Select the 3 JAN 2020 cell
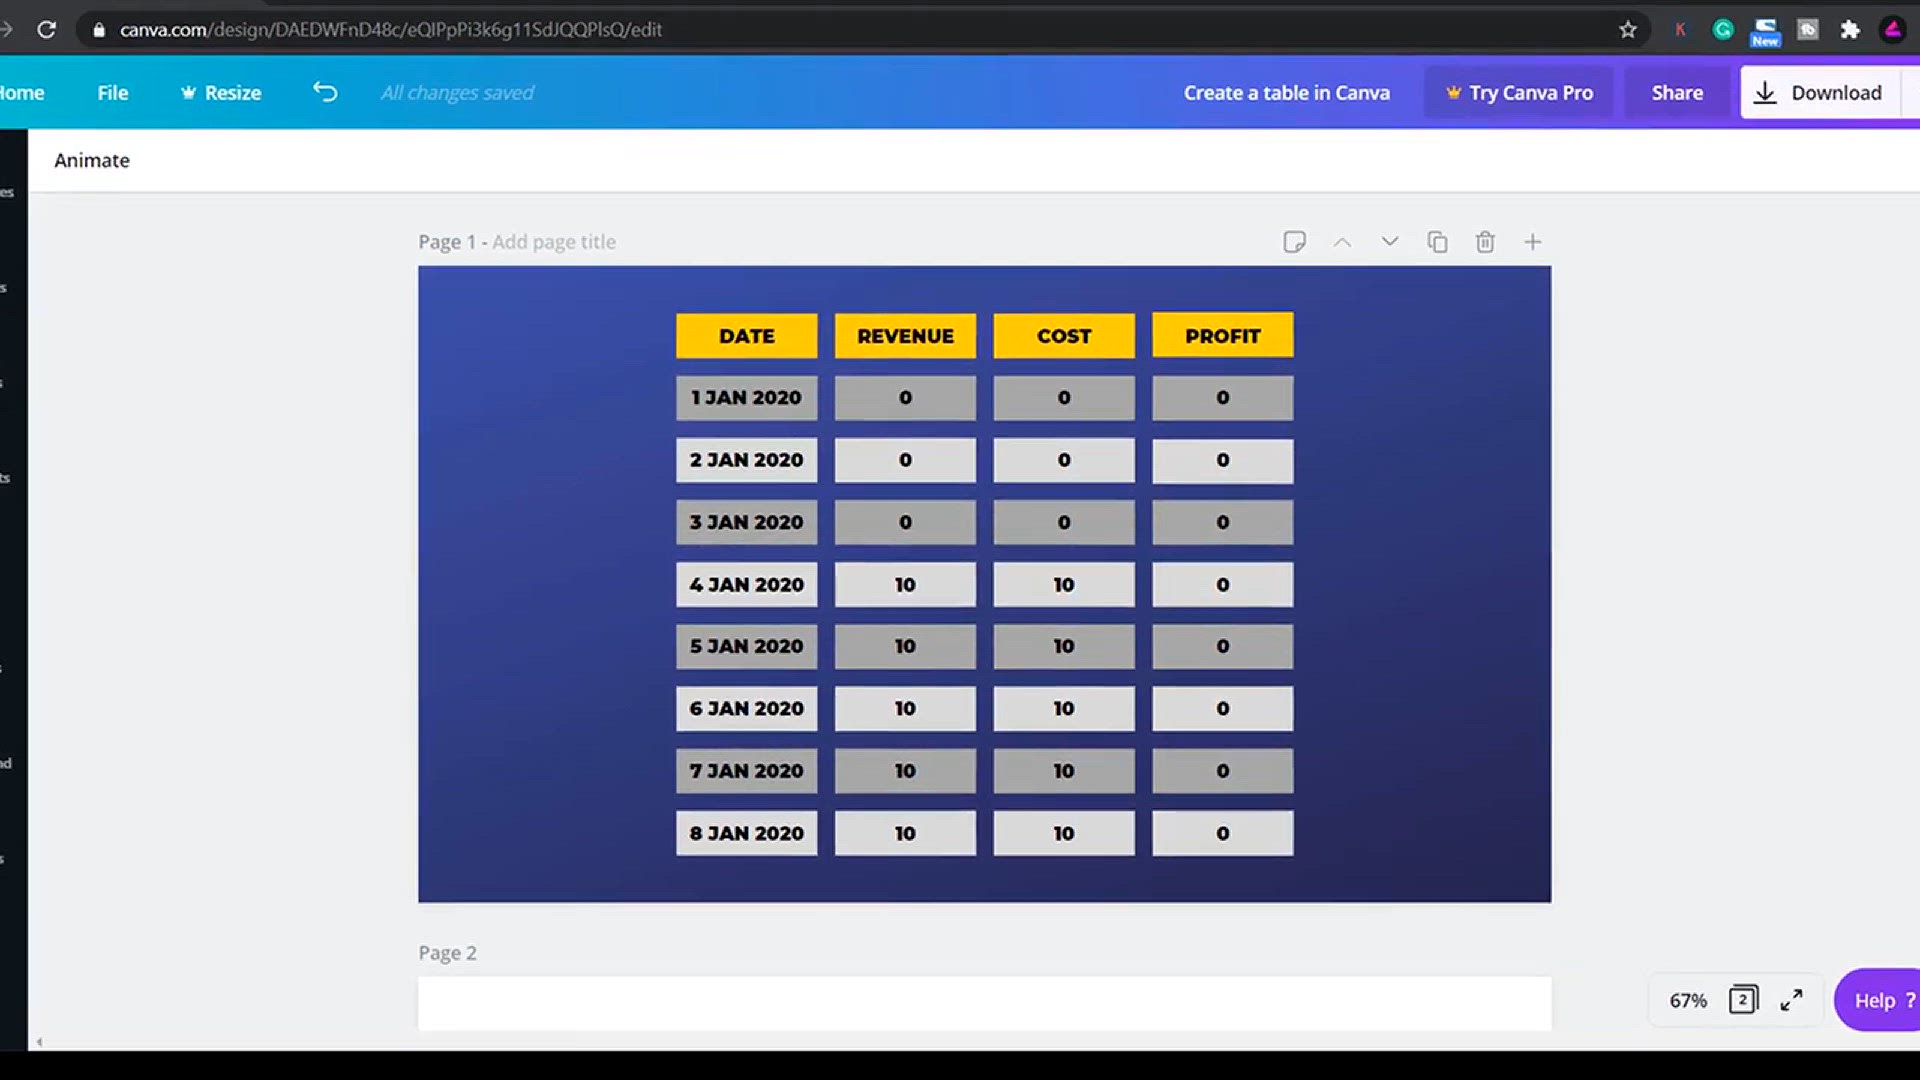 (747, 522)
